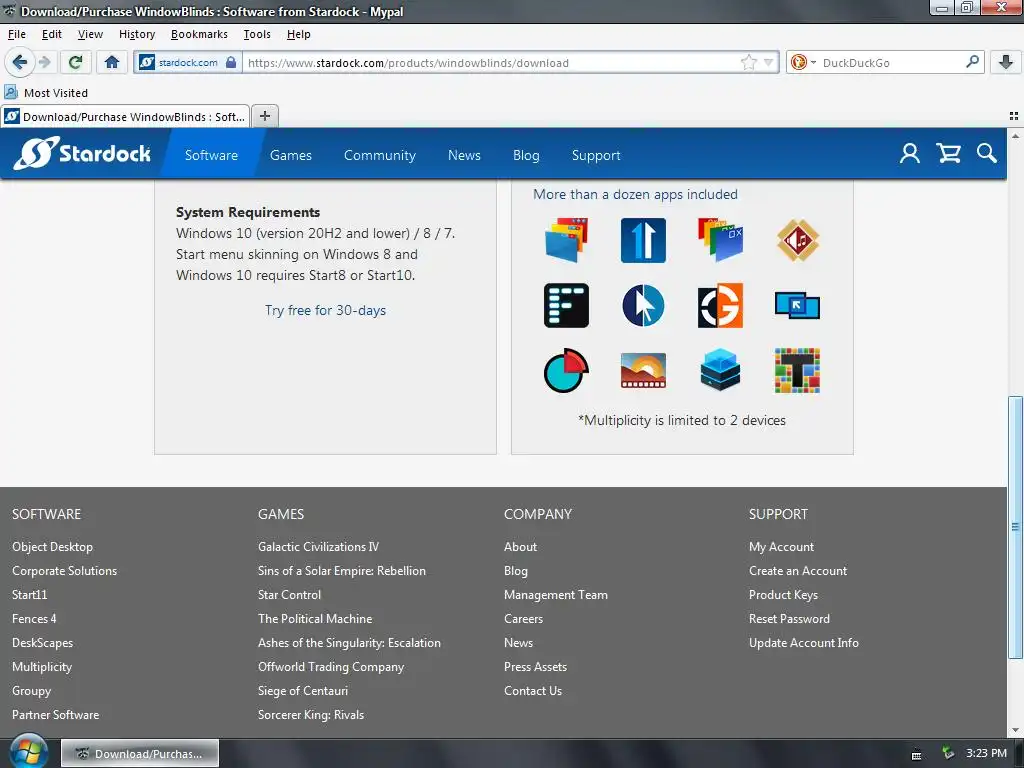The height and width of the screenshot is (768, 1024).
Task: Open the Tools menu
Action: [x=257, y=34]
